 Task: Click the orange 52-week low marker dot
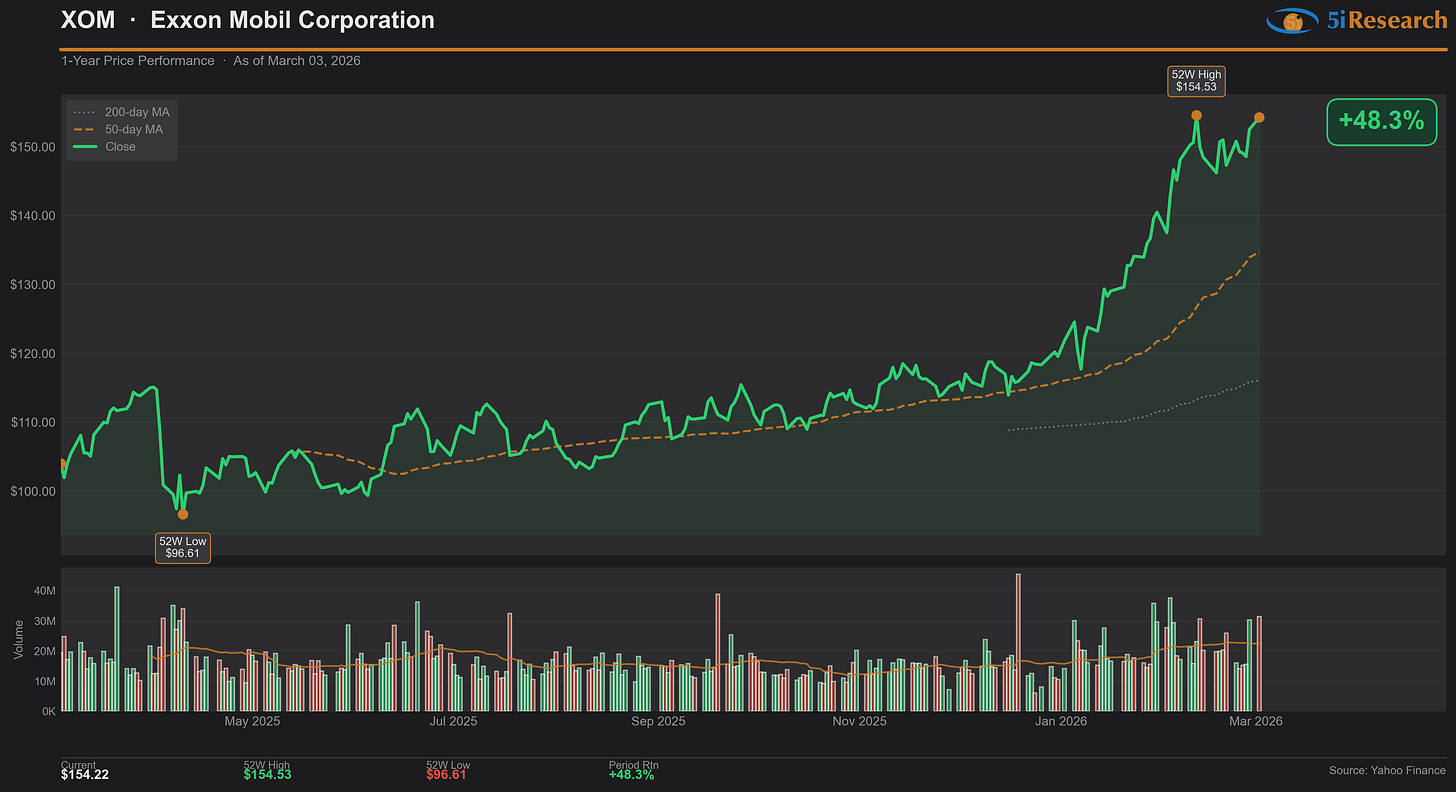pos(182,514)
